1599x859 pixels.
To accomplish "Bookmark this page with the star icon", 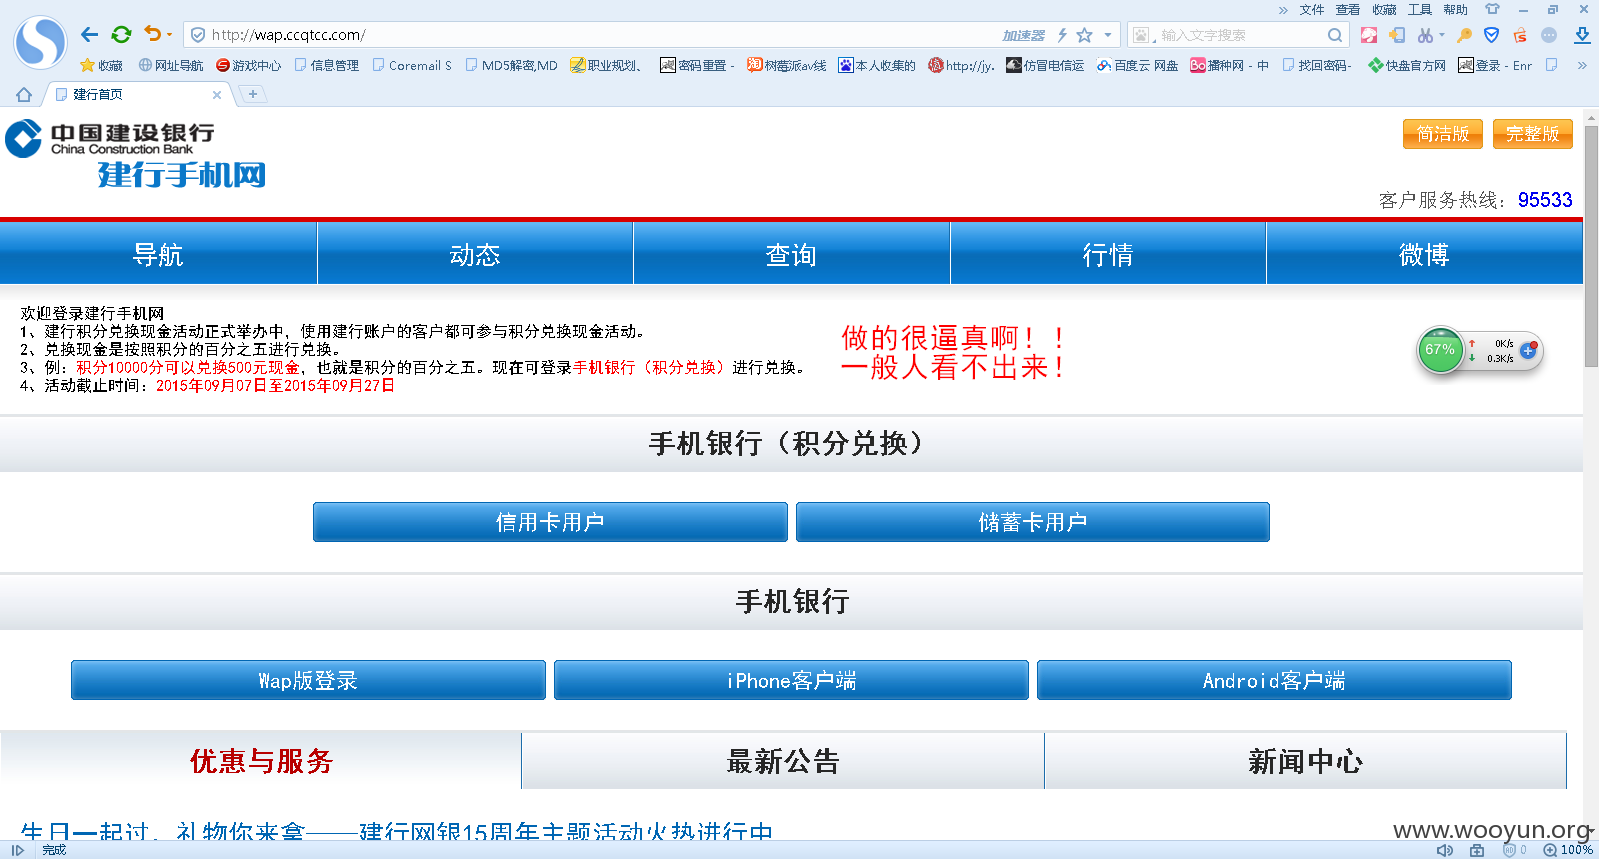I will (x=1085, y=35).
